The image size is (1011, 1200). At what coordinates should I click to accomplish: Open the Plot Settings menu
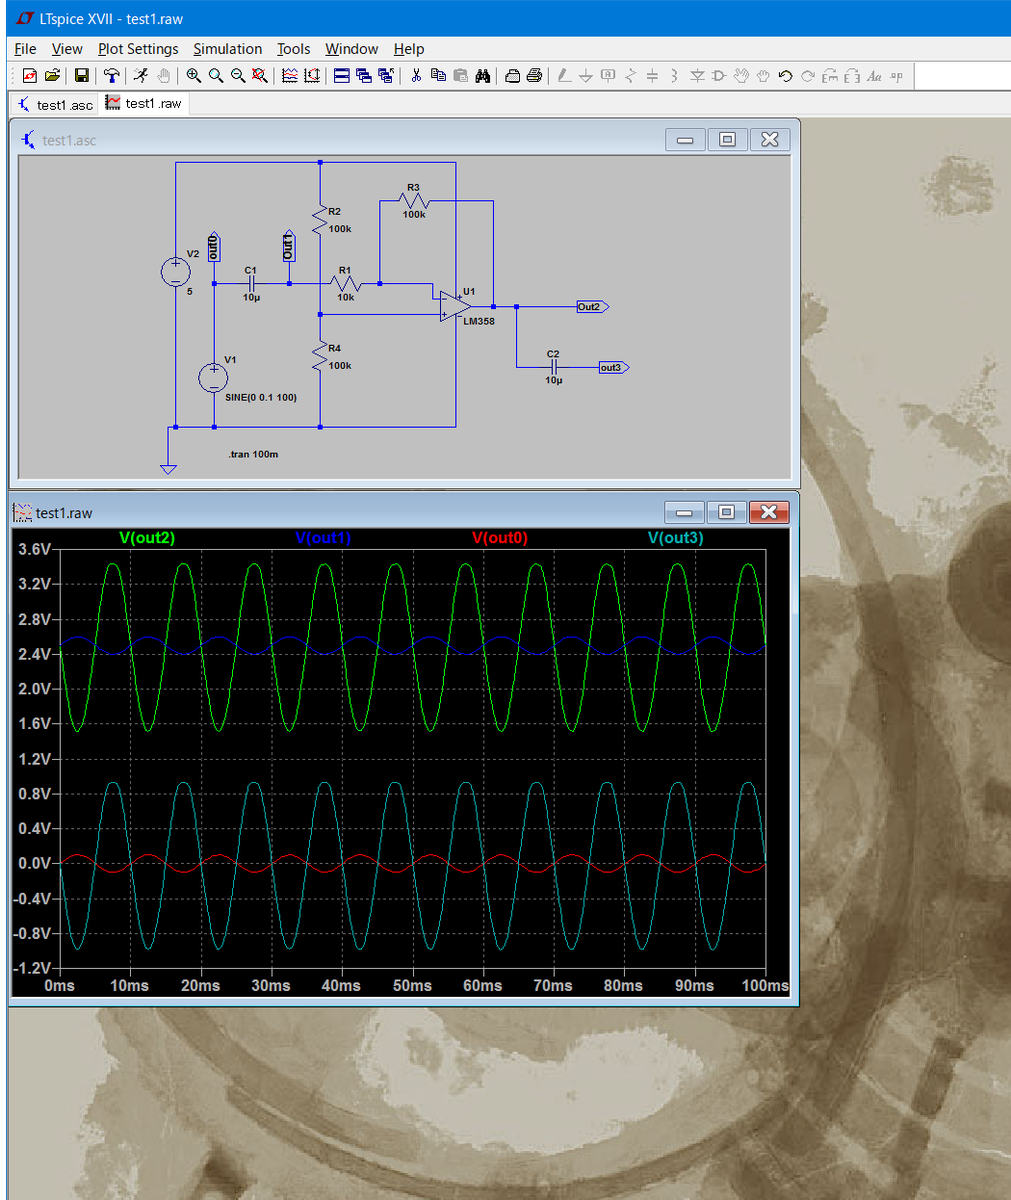pyautogui.click(x=138, y=49)
